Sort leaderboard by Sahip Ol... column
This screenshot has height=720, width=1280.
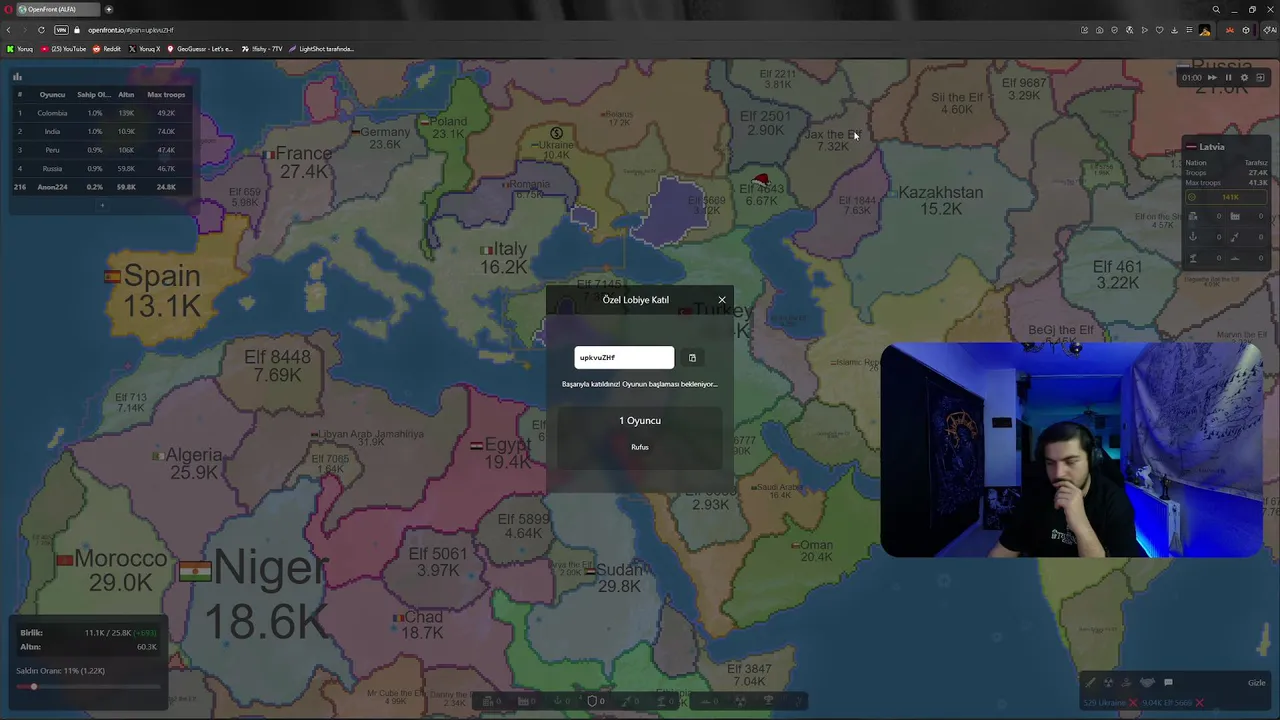coord(94,95)
